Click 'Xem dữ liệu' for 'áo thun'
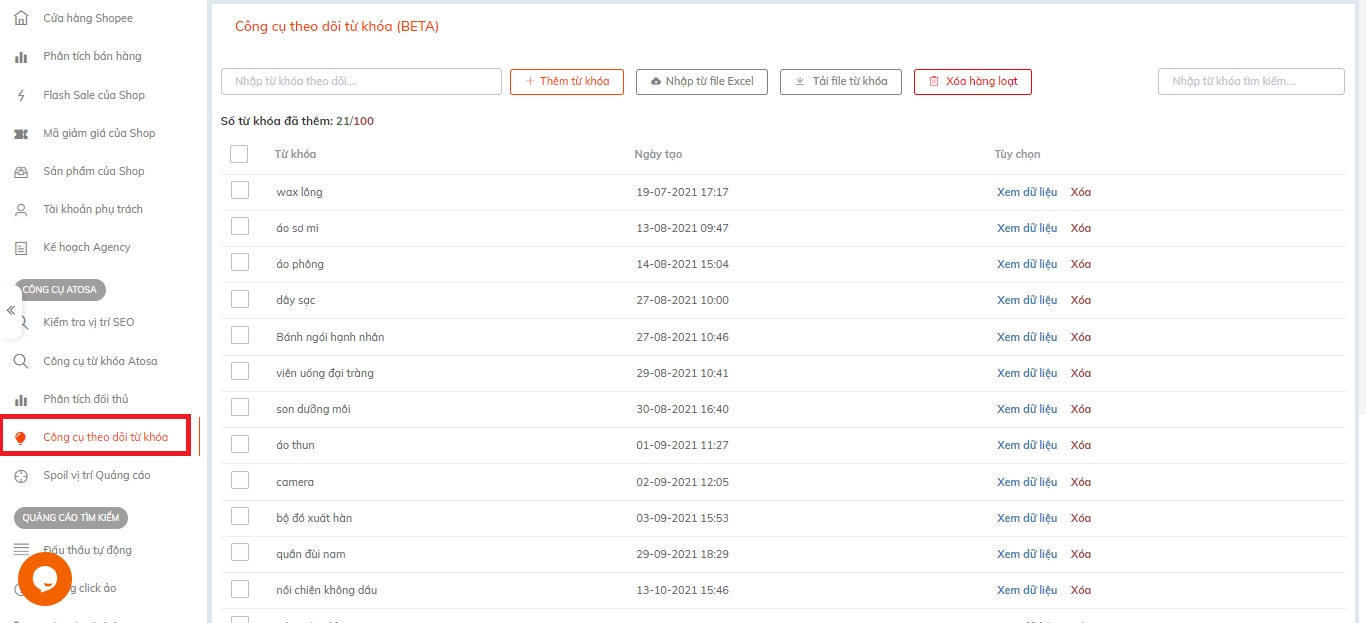1366x623 pixels. (1026, 445)
